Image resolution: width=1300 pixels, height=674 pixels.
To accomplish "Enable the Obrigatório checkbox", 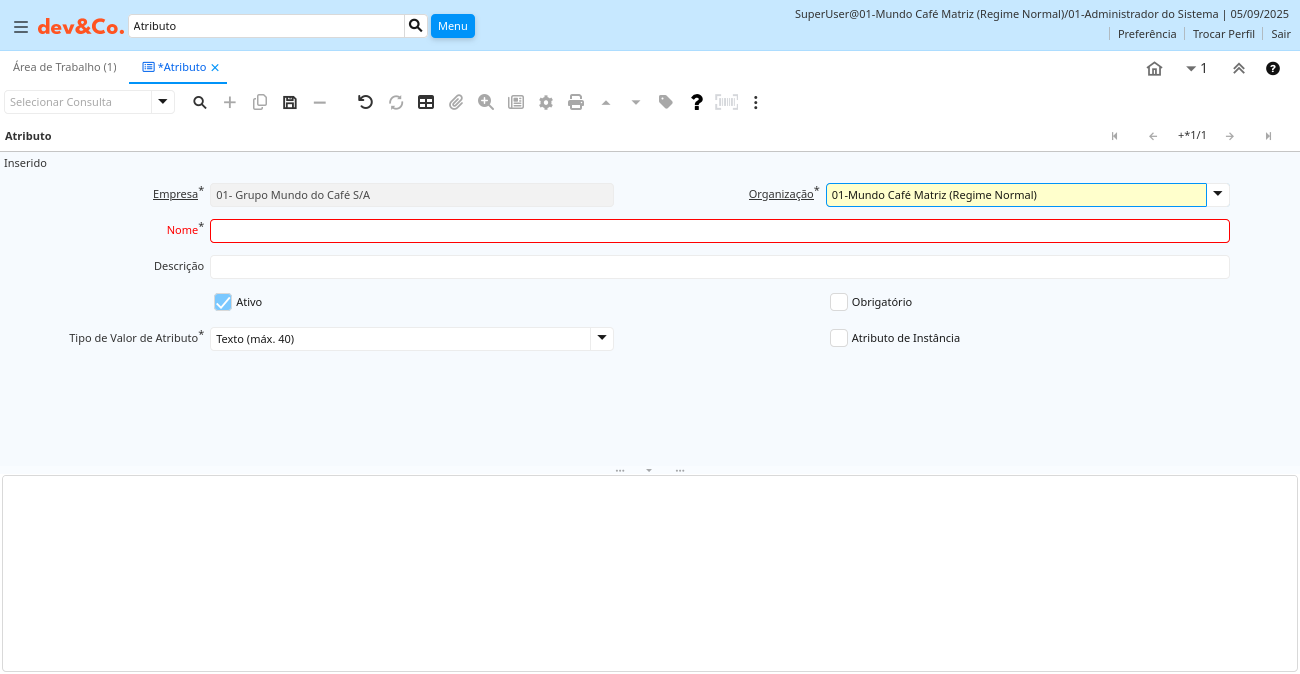I will (839, 302).
